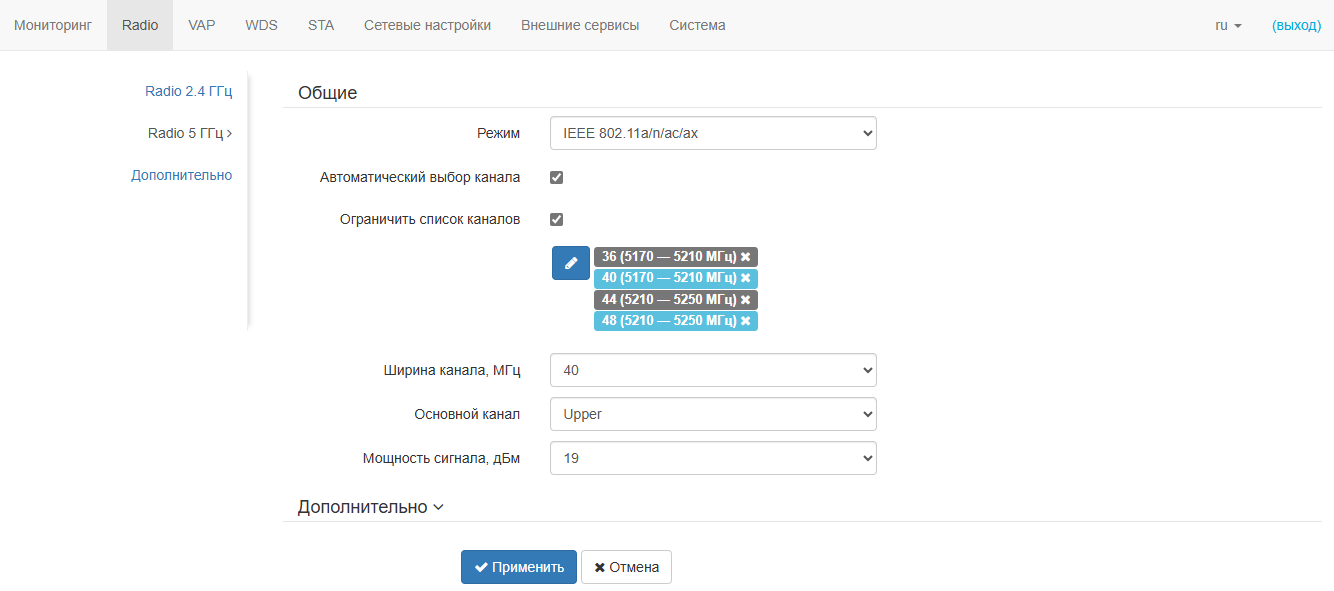Click the Применить apply button
1334x591 pixels.
click(519, 567)
